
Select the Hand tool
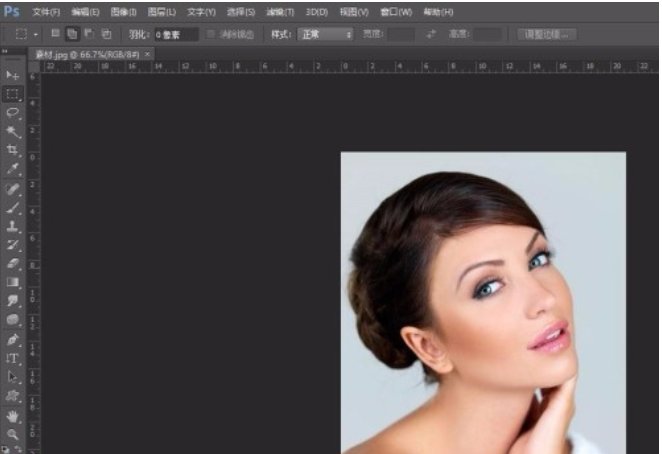[x=13, y=417]
